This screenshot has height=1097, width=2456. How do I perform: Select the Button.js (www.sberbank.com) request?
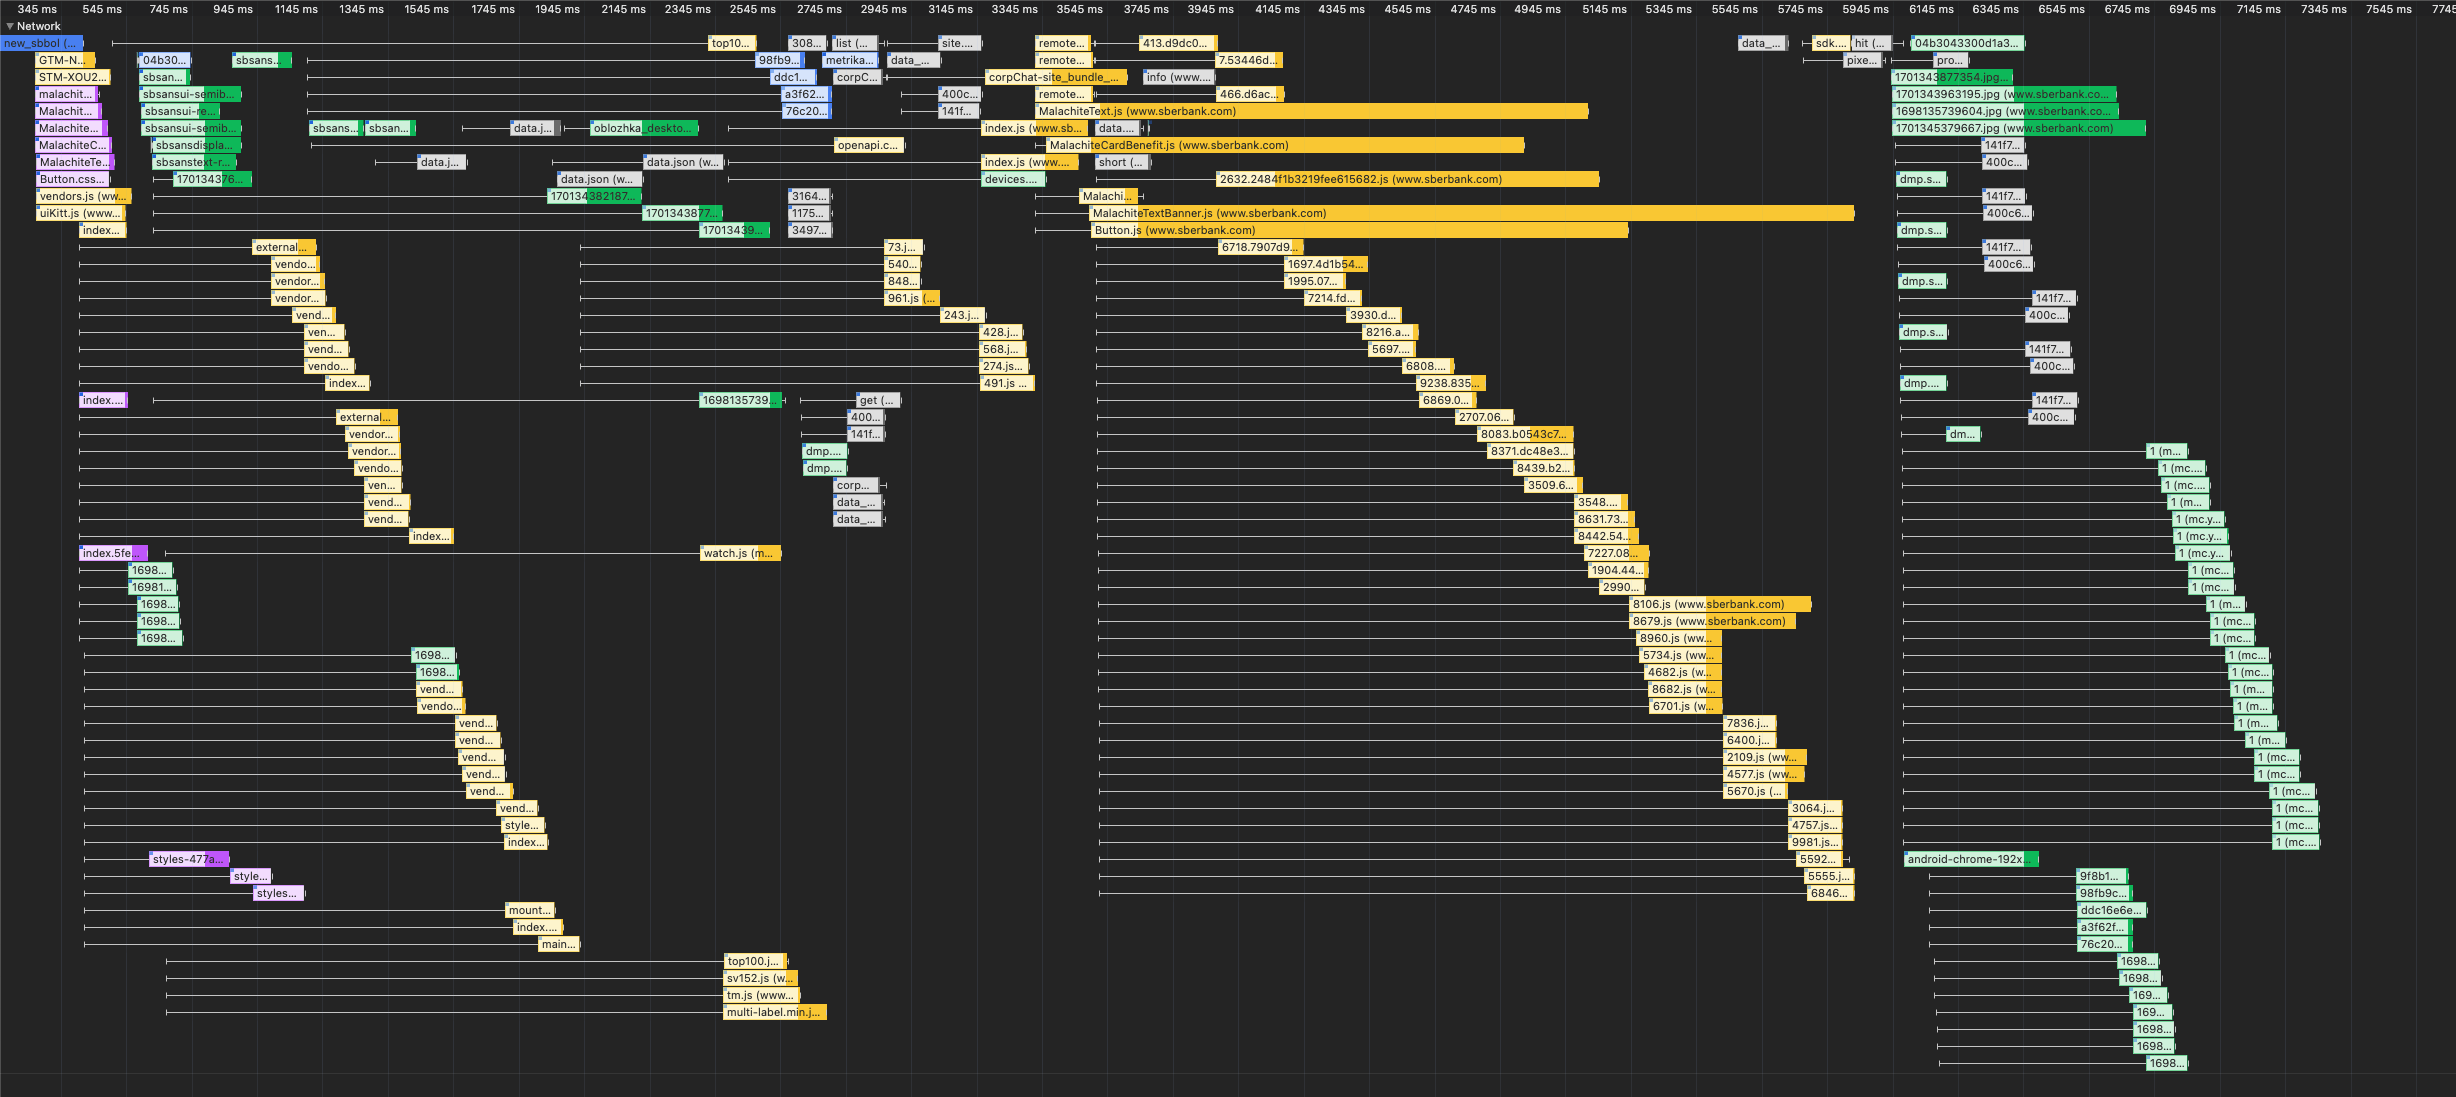click(x=1360, y=230)
